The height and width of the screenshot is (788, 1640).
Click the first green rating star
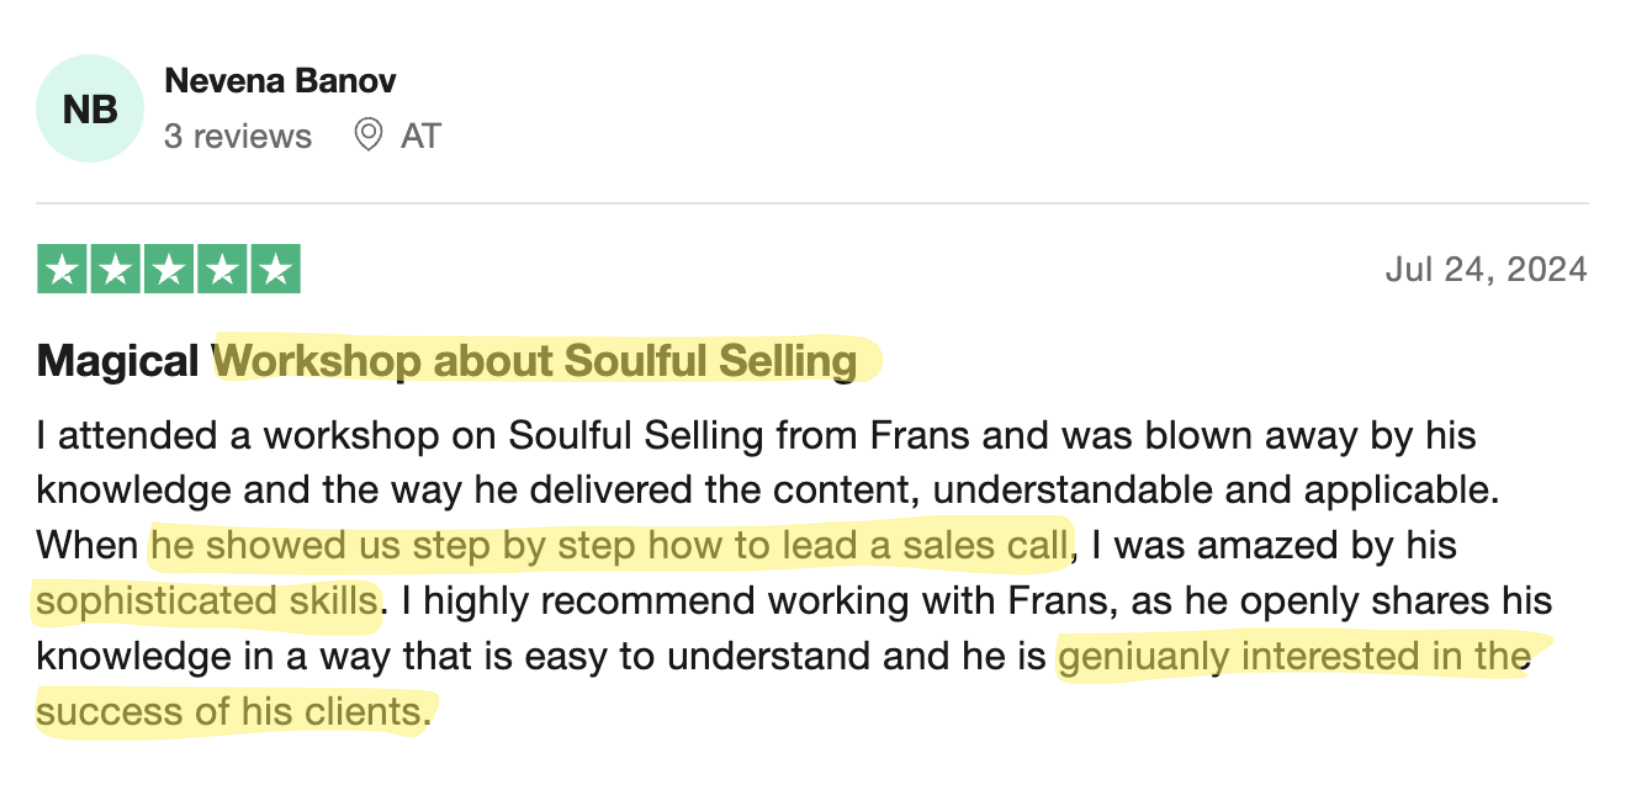(62, 269)
